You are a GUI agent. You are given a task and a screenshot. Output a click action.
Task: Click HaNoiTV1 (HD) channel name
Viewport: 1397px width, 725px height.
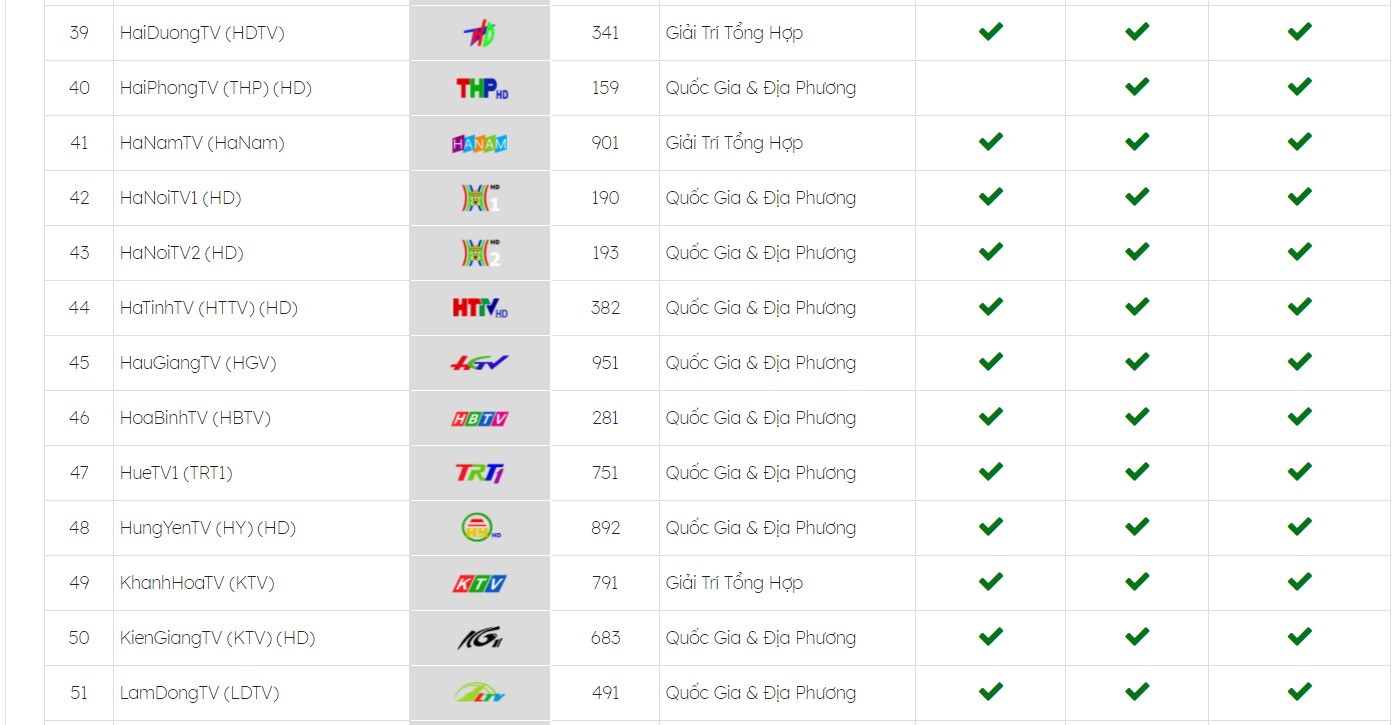point(180,198)
